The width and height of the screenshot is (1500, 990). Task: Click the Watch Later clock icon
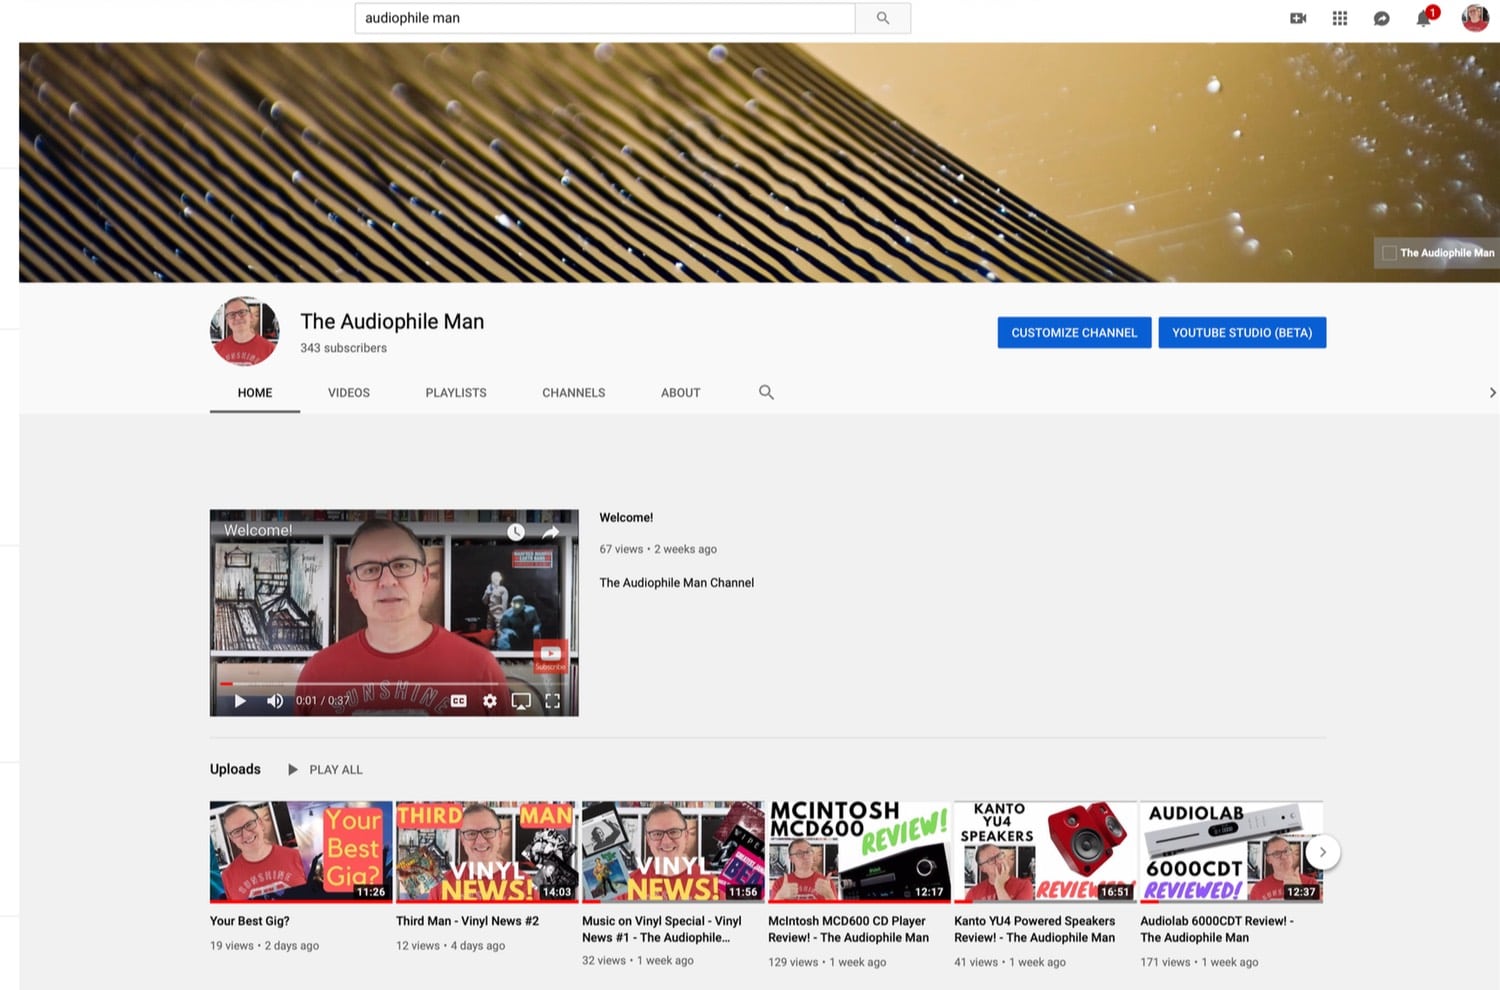click(x=516, y=532)
